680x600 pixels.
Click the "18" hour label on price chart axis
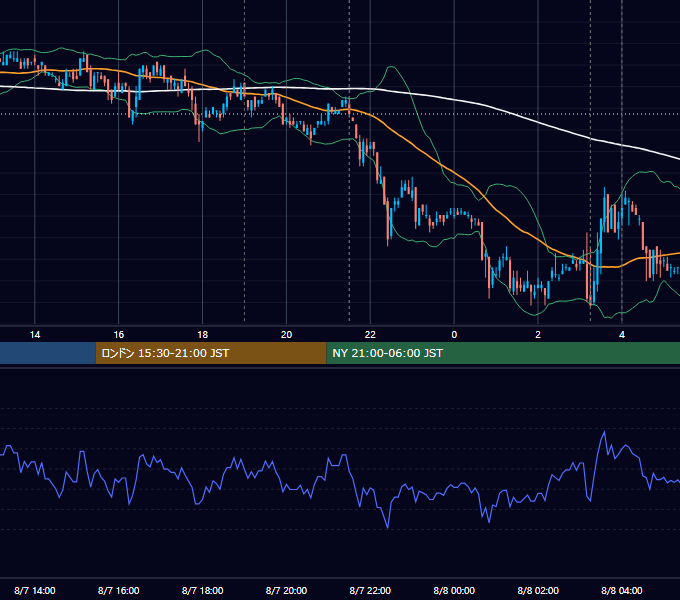pyautogui.click(x=203, y=335)
